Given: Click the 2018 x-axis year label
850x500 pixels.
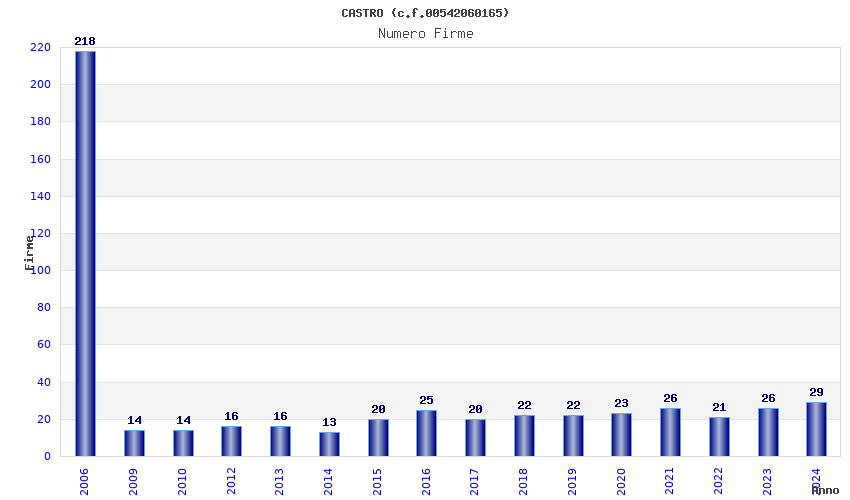Looking at the screenshot, I should tap(523, 482).
